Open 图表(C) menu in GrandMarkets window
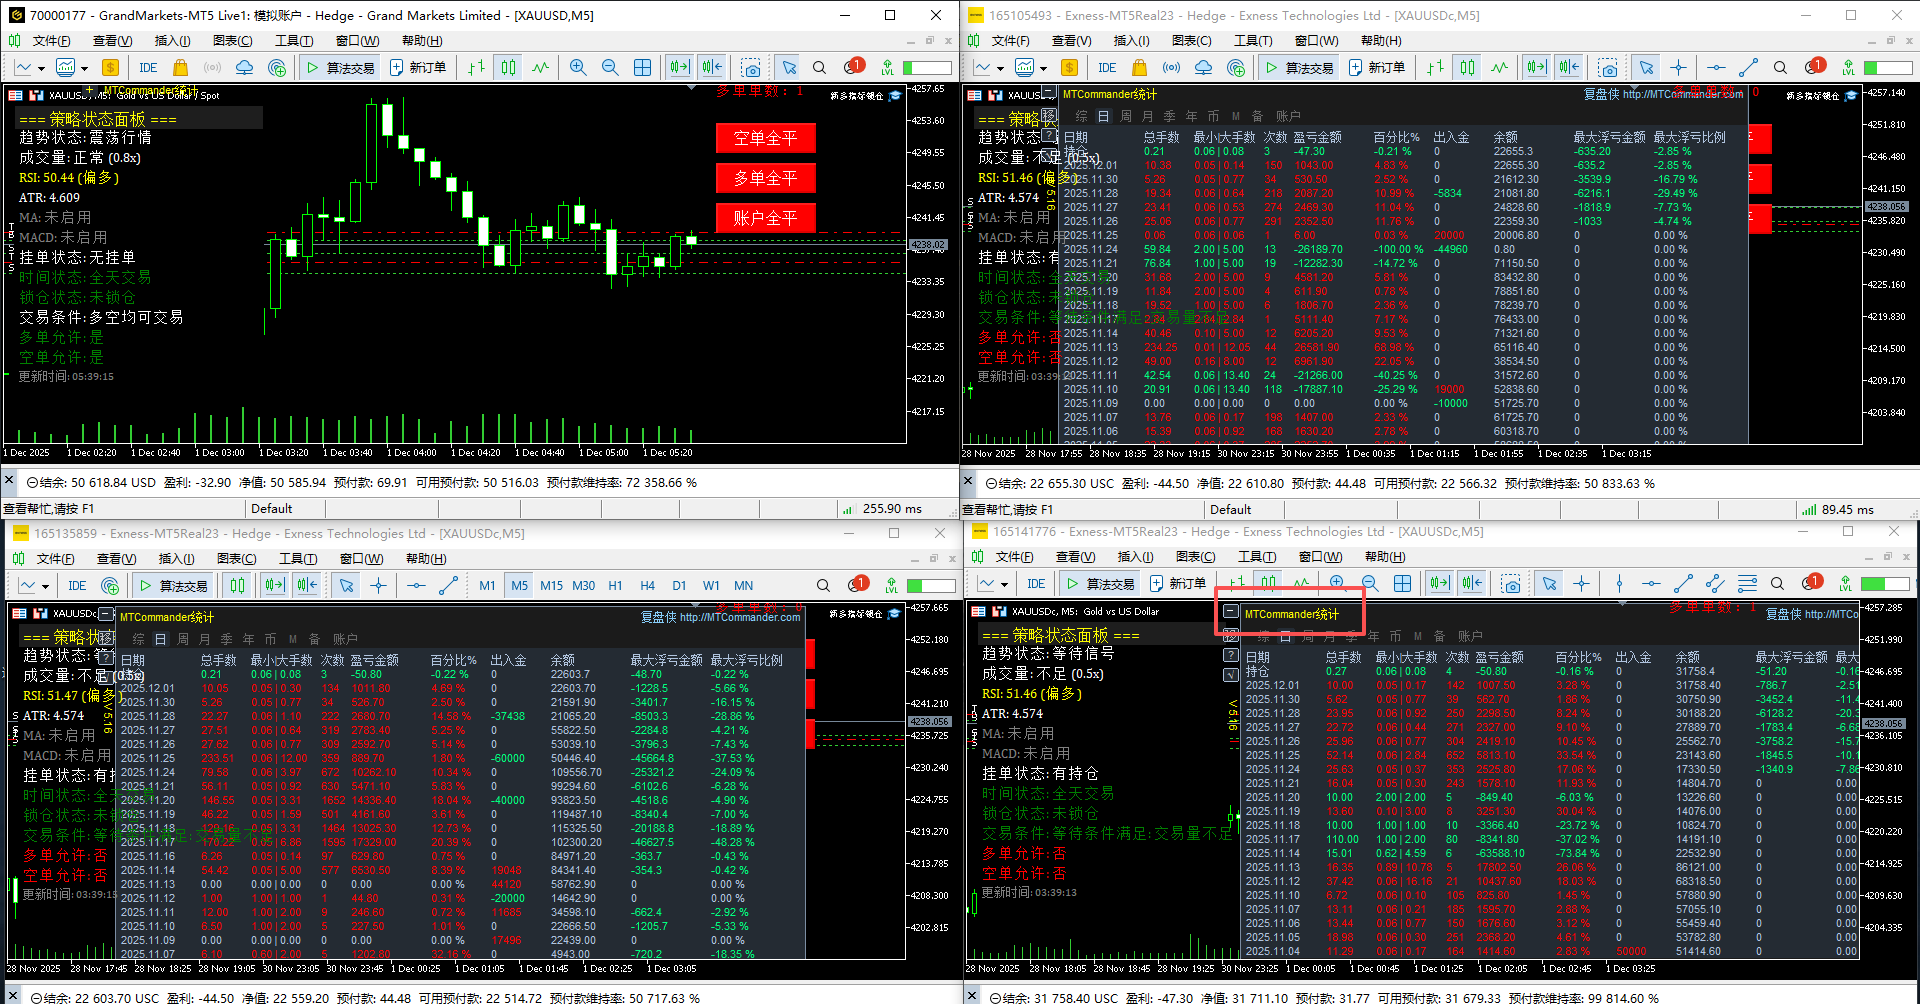Viewport: 1920px width, 1004px height. (232, 40)
